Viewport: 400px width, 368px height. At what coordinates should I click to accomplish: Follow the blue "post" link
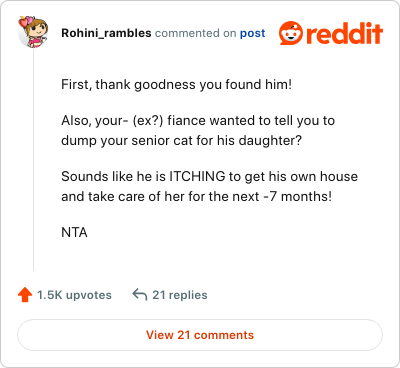[253, 33]
